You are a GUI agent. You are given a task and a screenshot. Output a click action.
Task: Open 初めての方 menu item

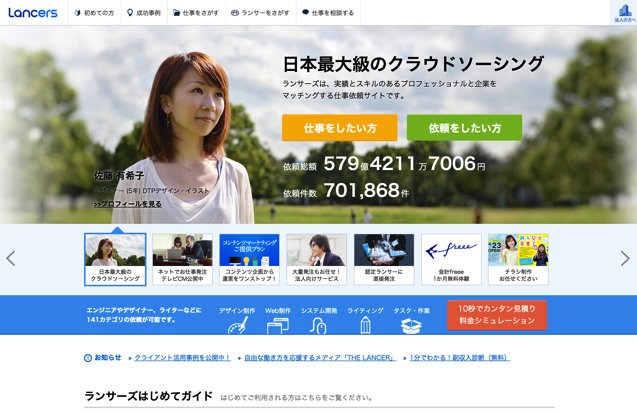pos(94,13)
